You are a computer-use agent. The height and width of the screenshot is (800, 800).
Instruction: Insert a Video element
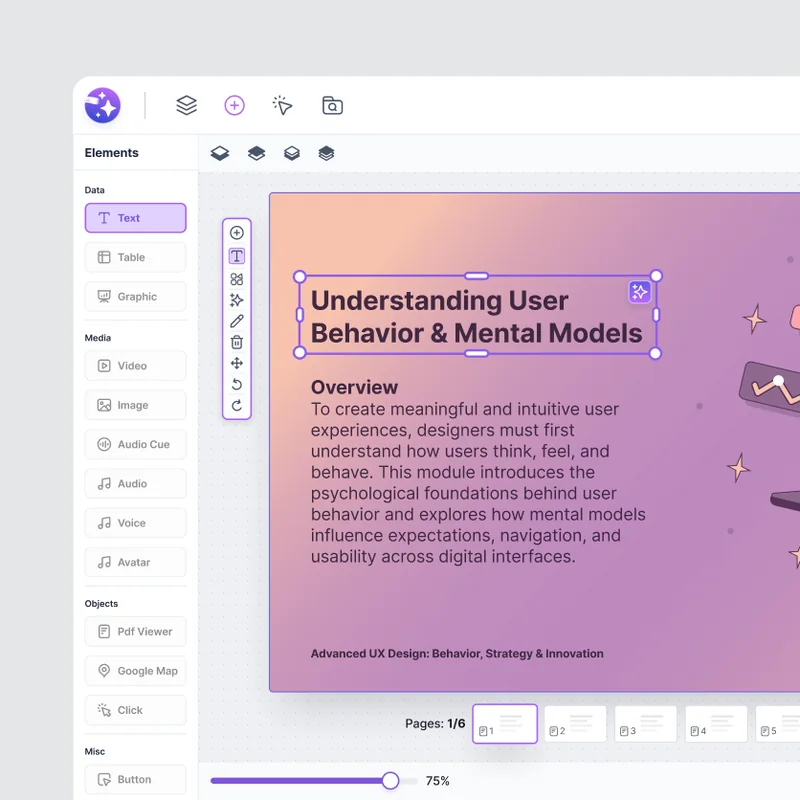tap(135, 366)
